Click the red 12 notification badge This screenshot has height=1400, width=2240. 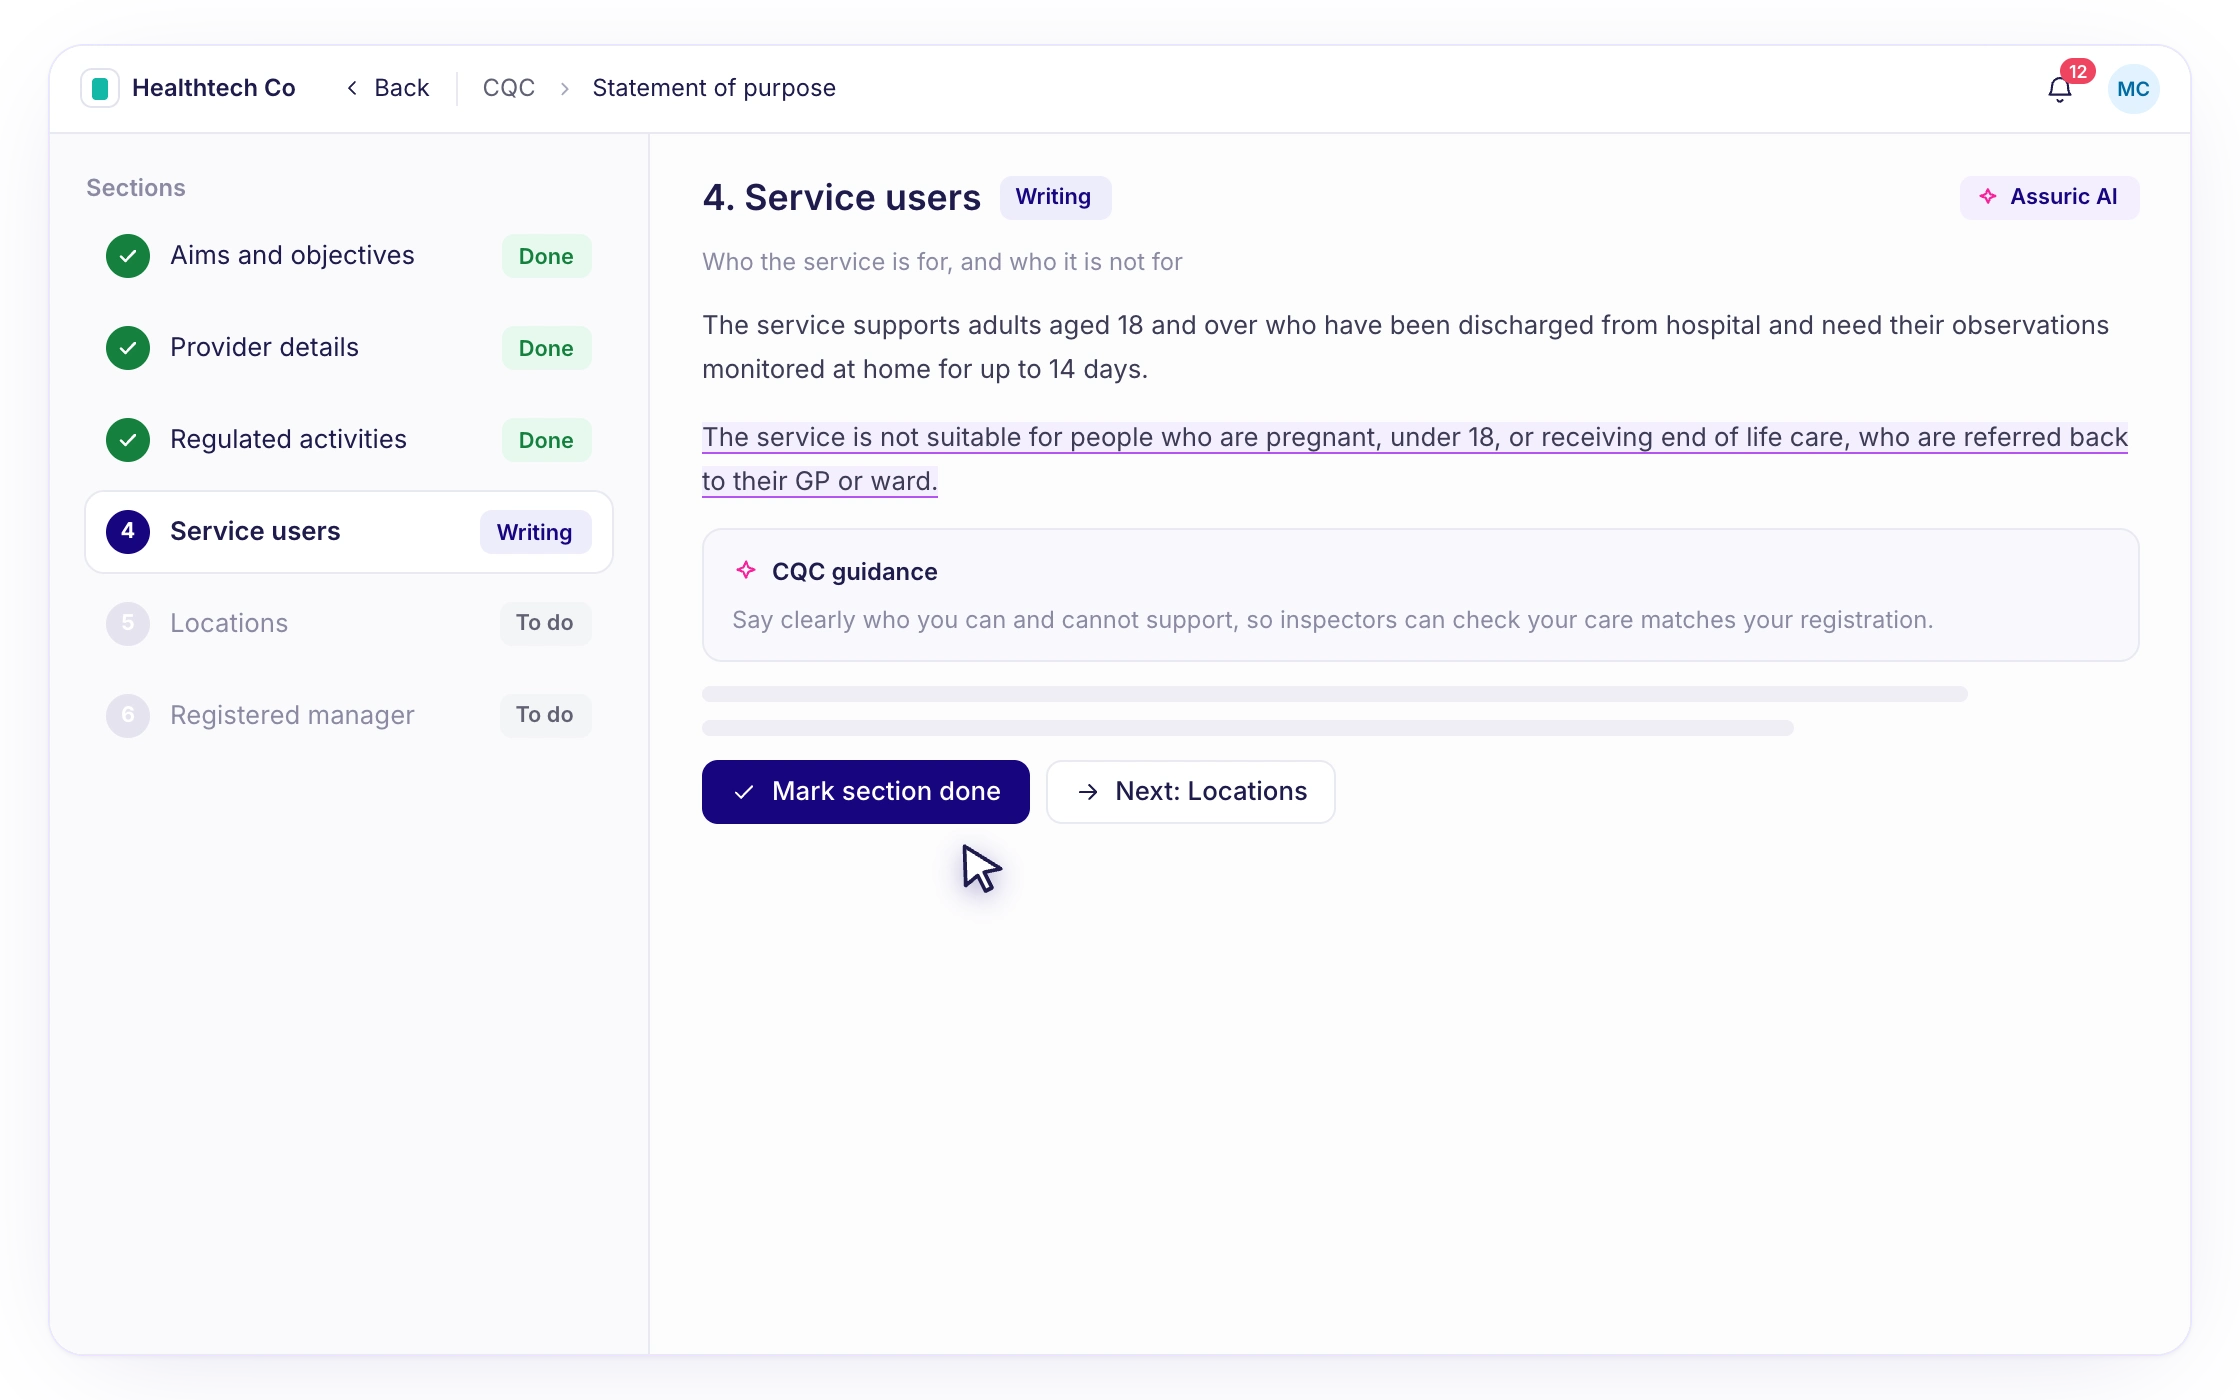click(x=2078, y=72)
